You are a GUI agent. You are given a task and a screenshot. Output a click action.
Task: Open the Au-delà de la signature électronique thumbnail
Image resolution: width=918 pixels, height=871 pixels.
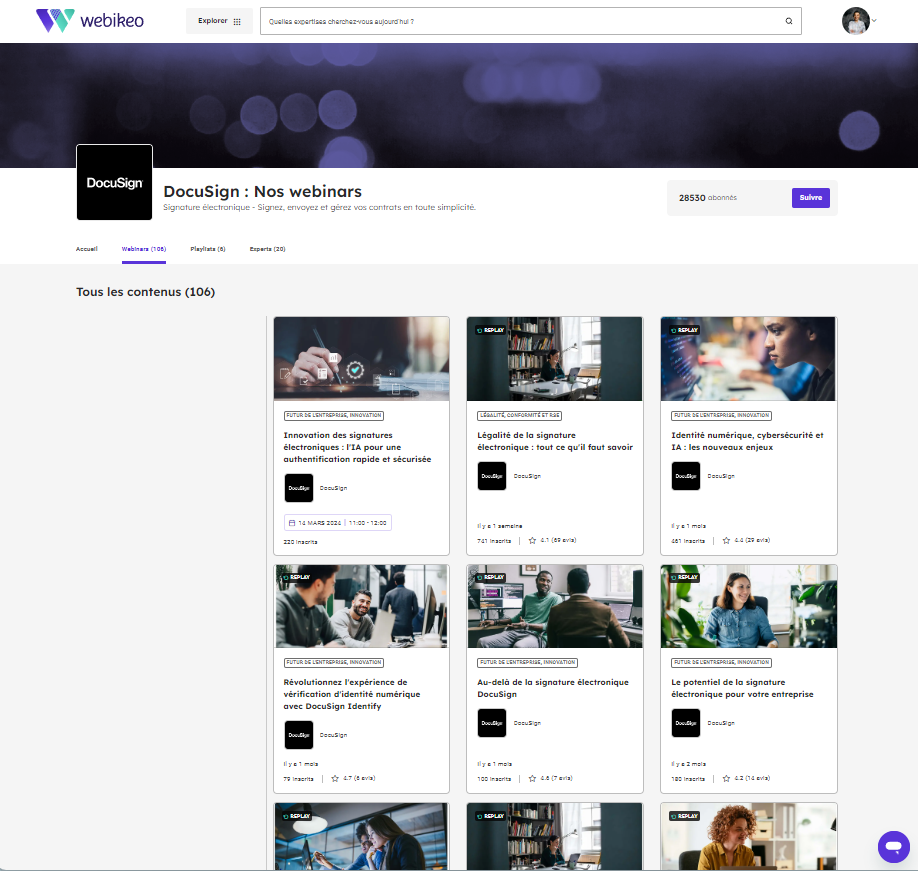(x=554, y=606)
